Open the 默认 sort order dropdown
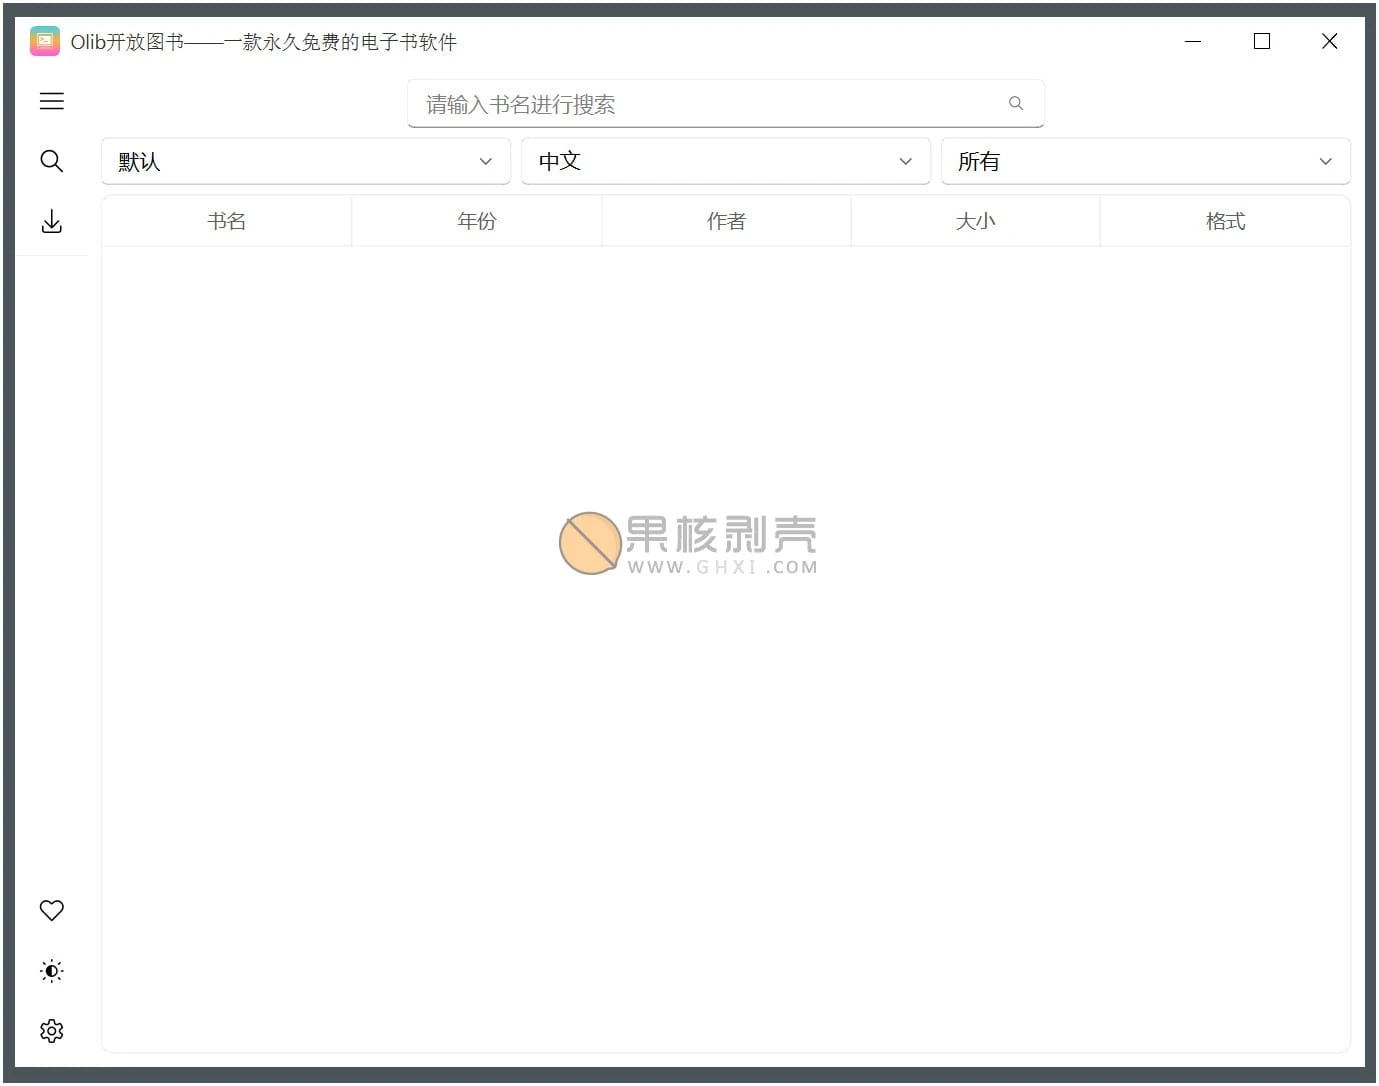This screenshot has height=1086, width=1379. click(306, 161)
